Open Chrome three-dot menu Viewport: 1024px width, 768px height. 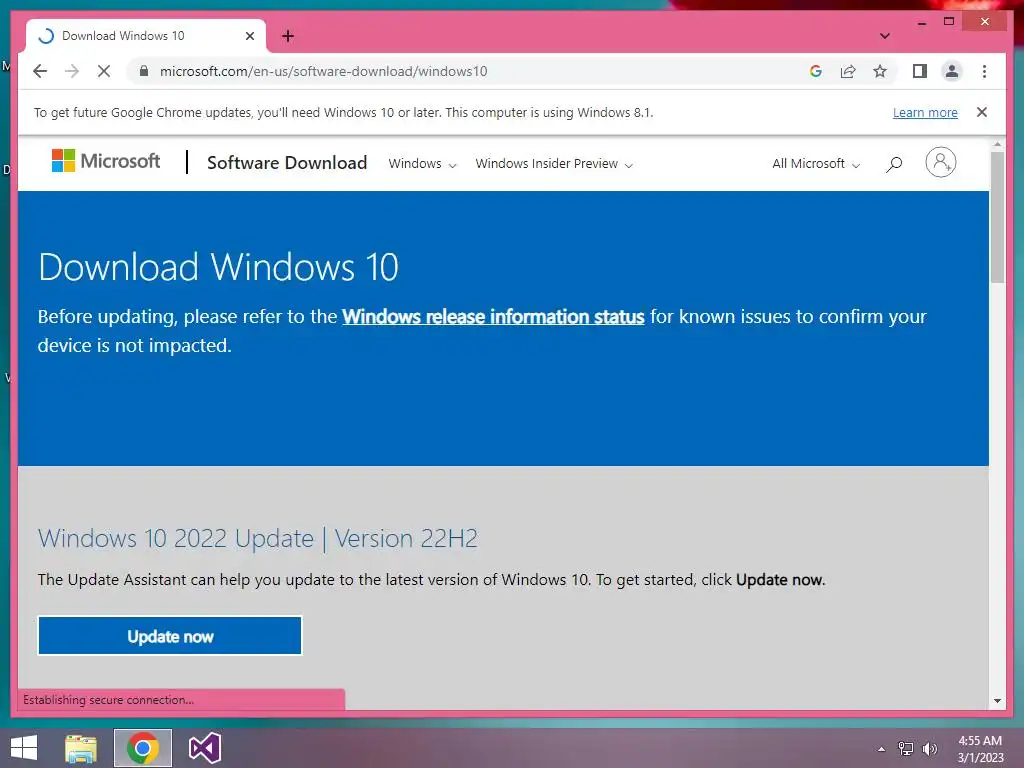(x=984, y=71)
